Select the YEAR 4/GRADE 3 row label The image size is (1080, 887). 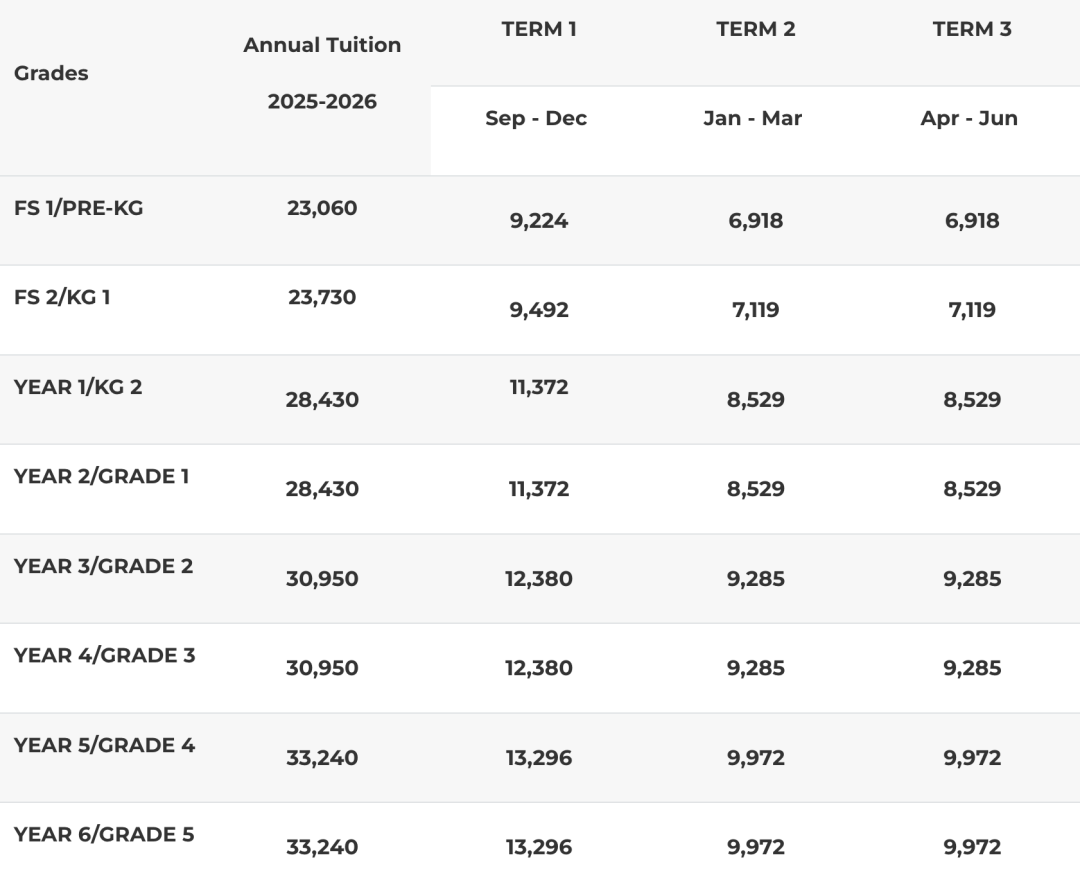(104, 655)
